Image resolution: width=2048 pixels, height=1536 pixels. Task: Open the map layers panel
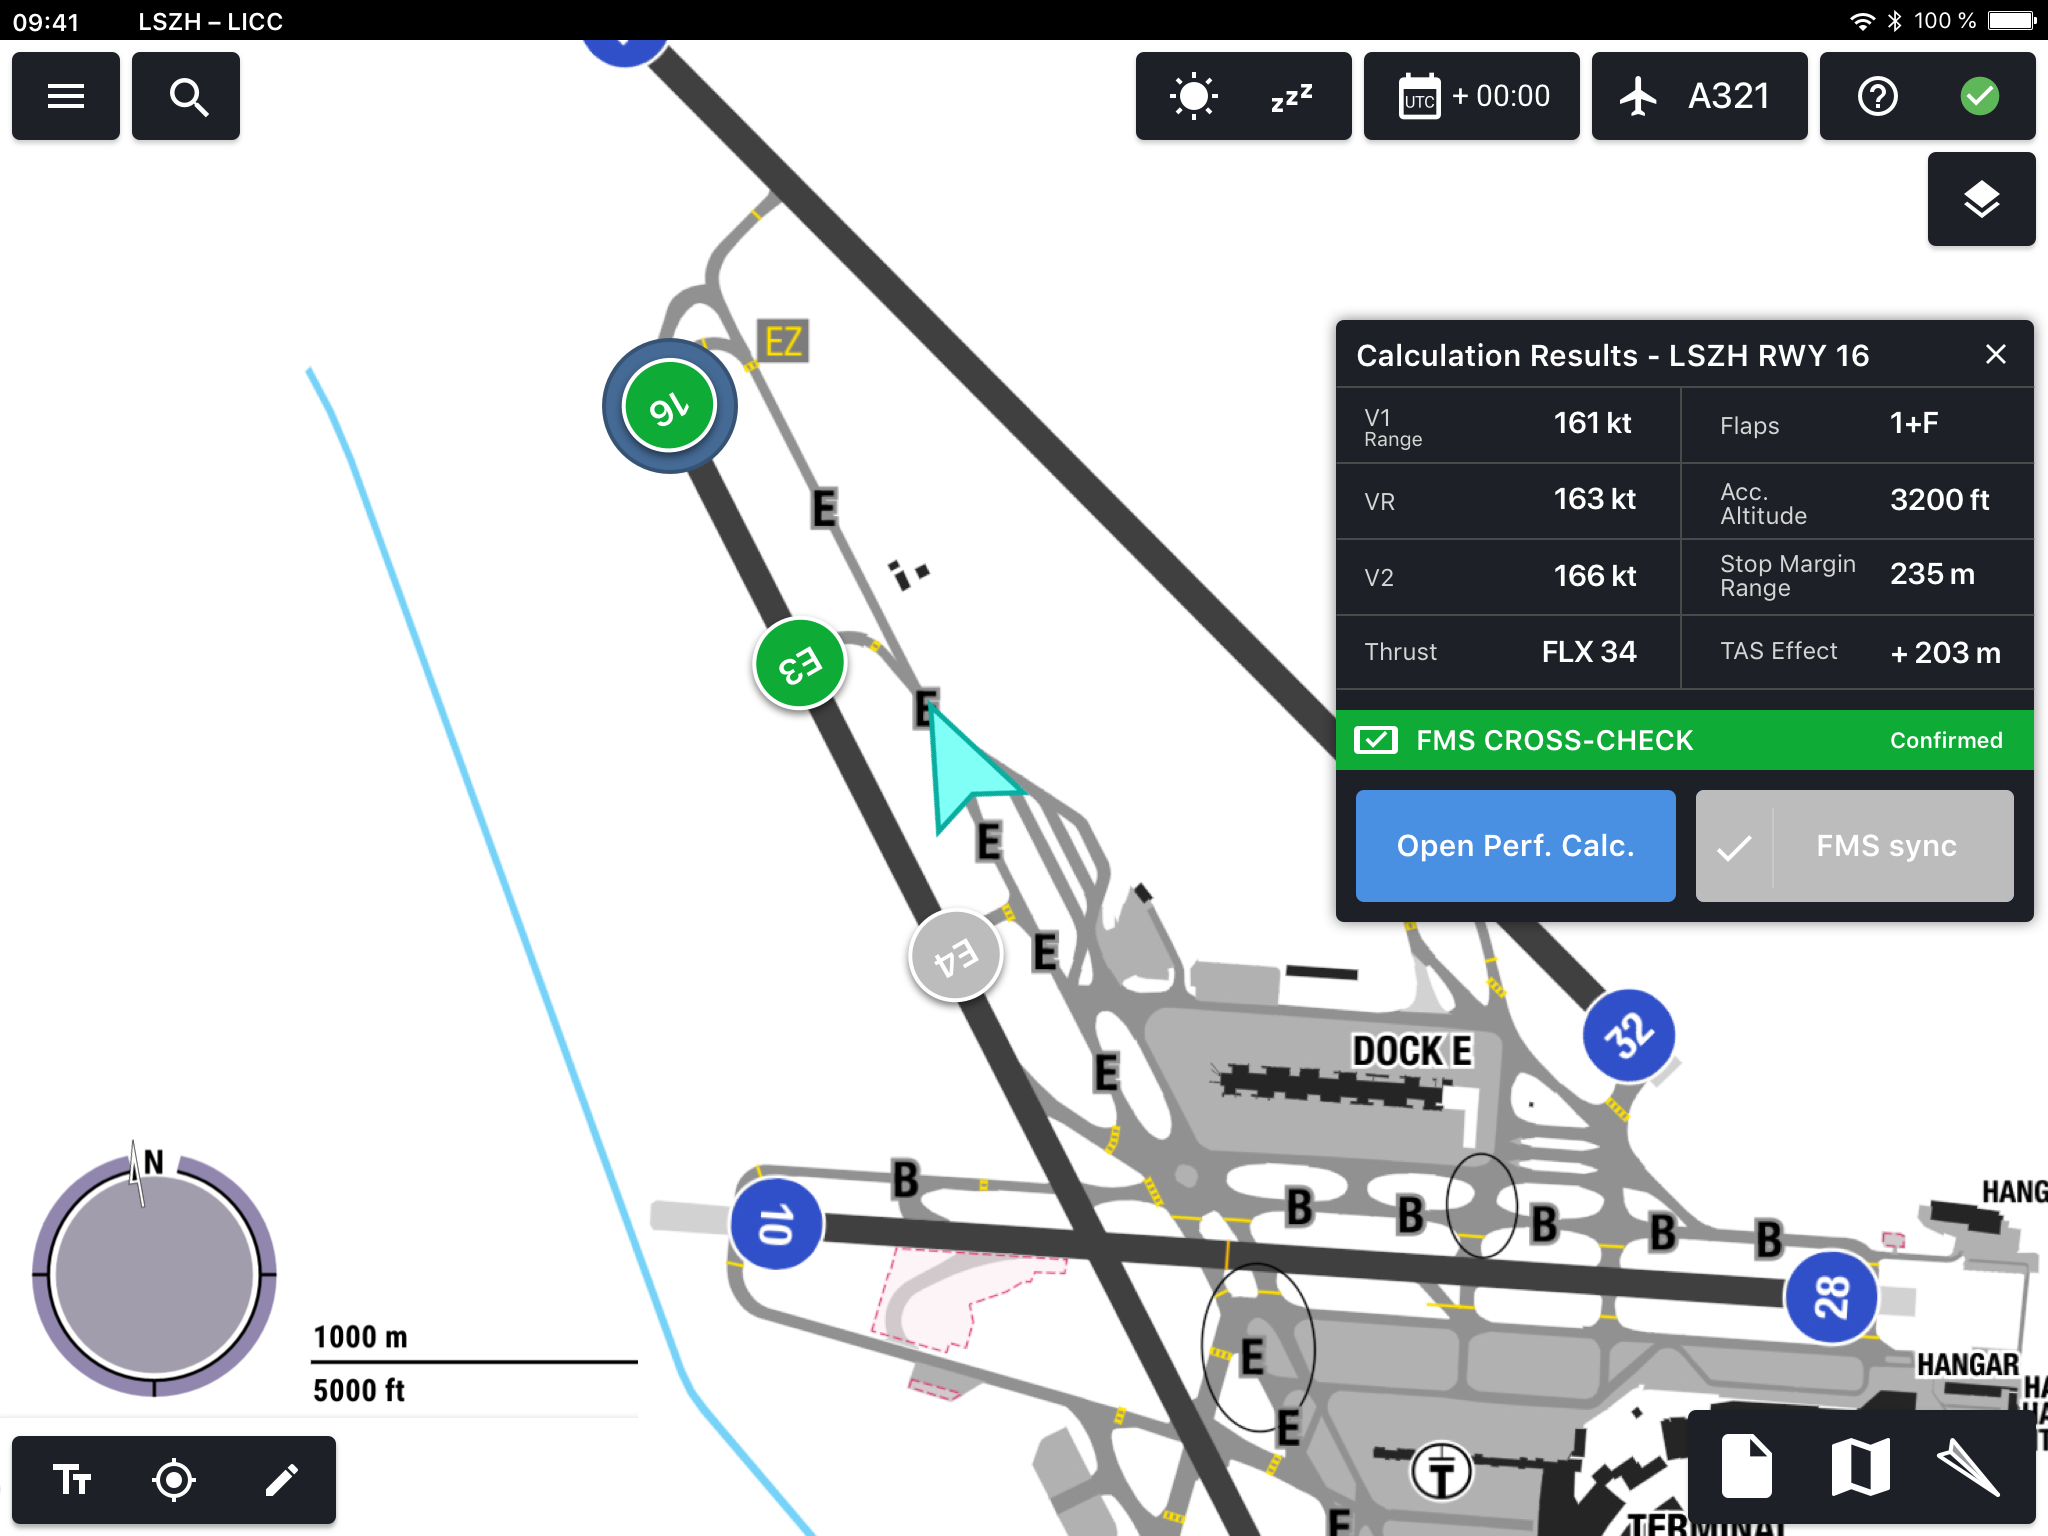pos(1981,199)
